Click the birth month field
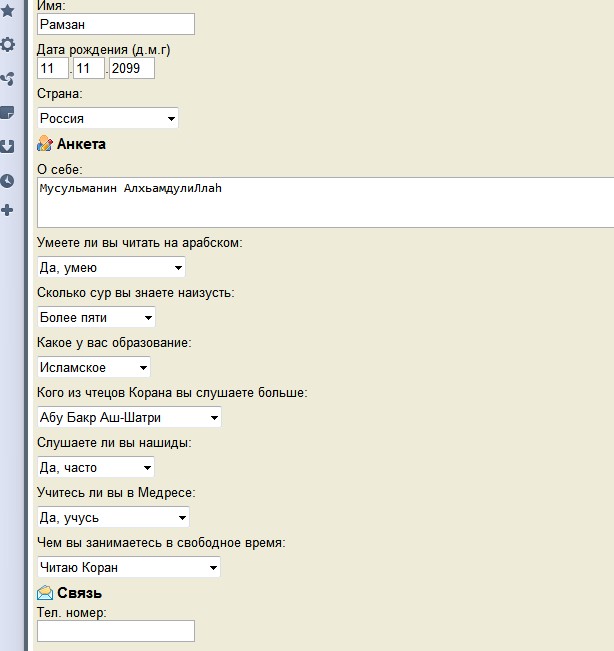The width and height of the screenshot is (614, 651). coord(89,68)
